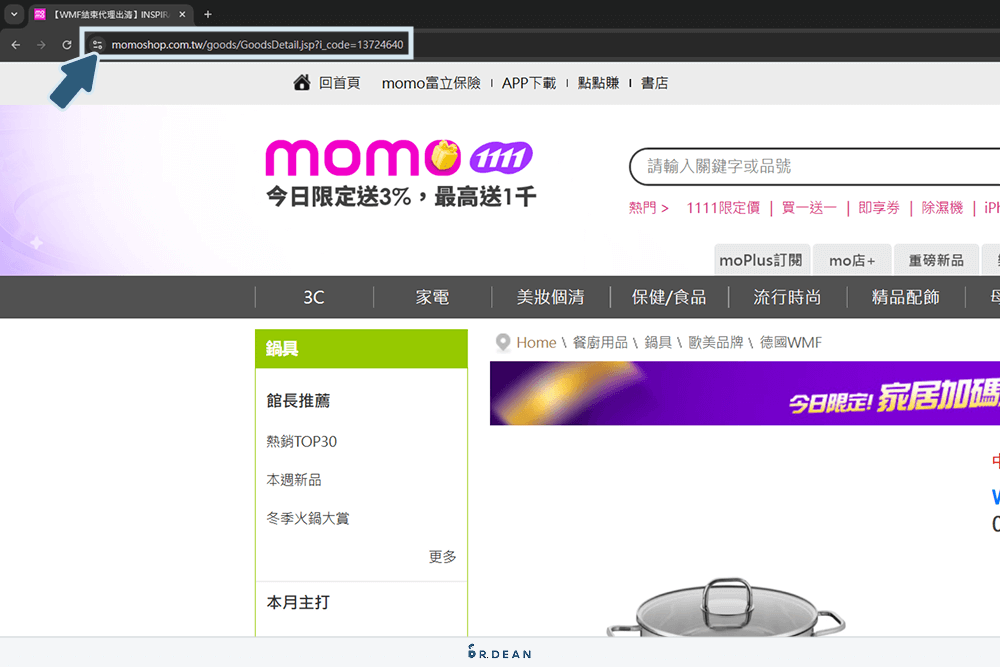The image size is (1000, 667).
Task: Click the purple 今日限定 promo banner
Action: pyautogui.click(x=744, y=394)
